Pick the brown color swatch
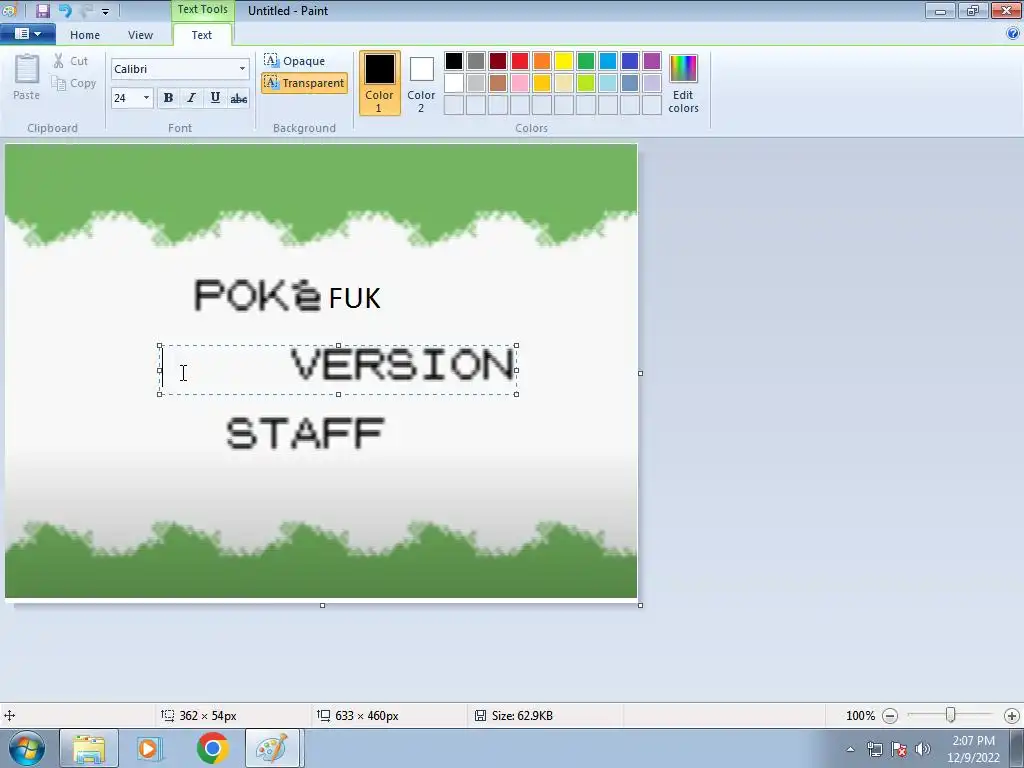This screenshot has height=768, width=1024. 498,83
